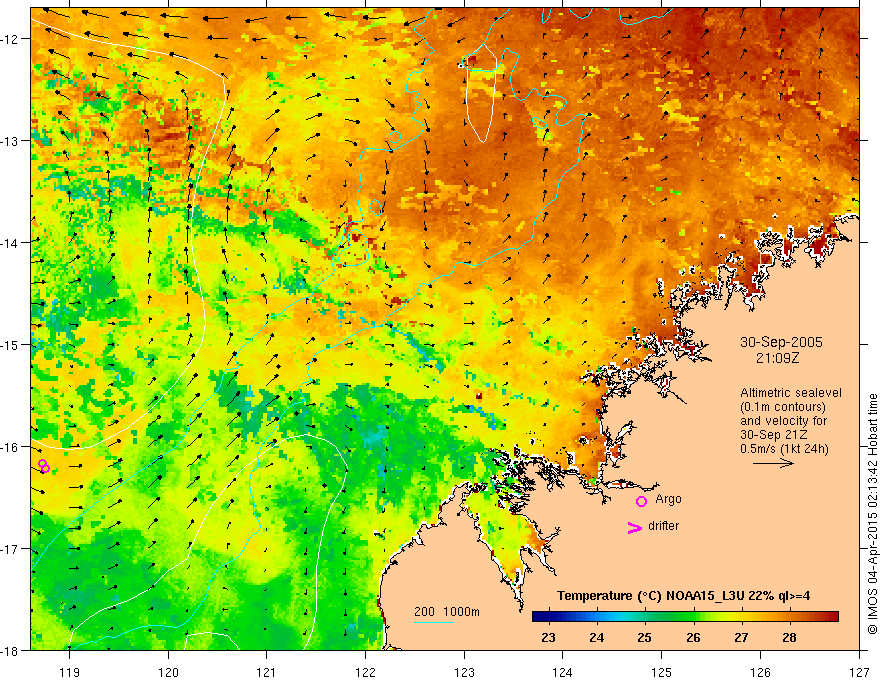This screenshot has height=680, width=880.
Task: Click the '-15' latitude axis label
Action: tap(10, 344)
